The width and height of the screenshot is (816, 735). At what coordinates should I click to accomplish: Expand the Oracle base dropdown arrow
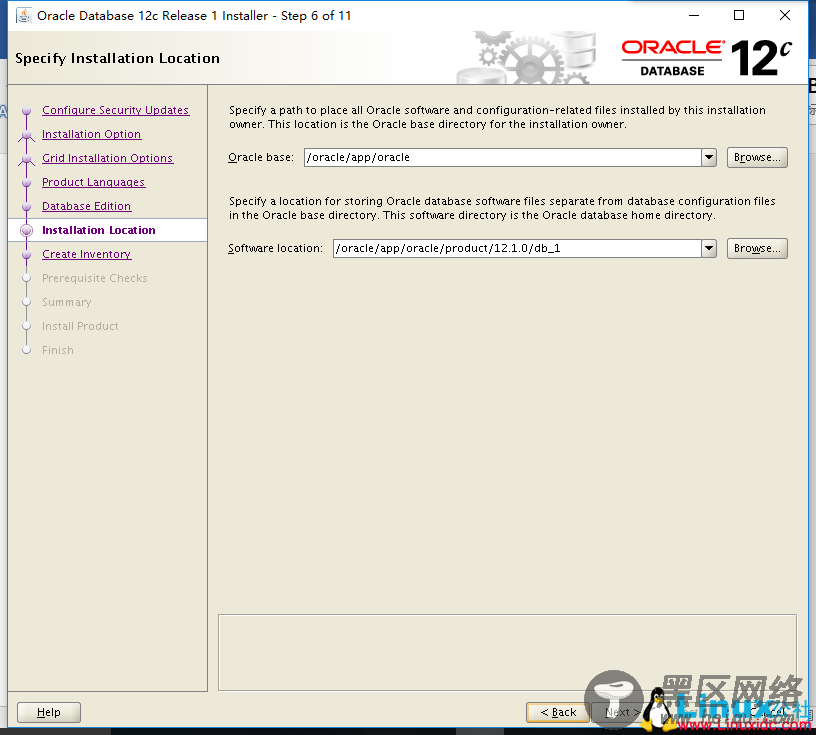[x=709, y=157]
